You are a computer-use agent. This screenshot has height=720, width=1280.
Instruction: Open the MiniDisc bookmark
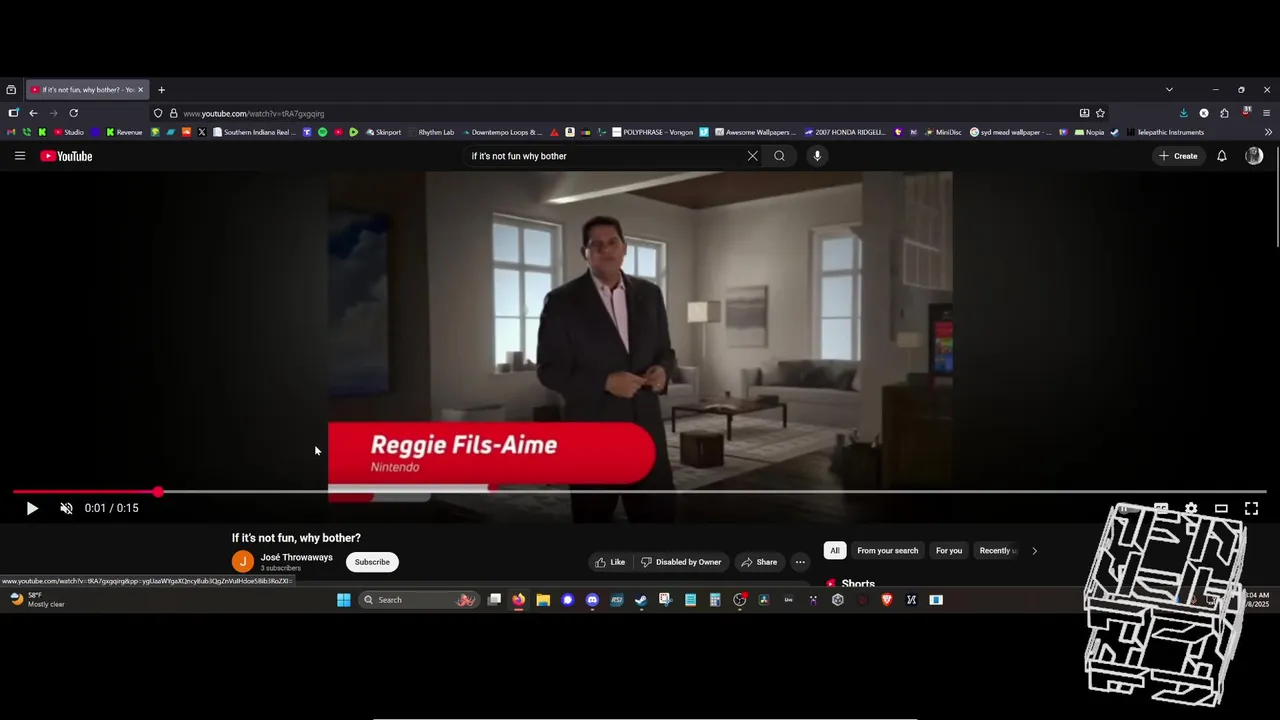(943, 132)
